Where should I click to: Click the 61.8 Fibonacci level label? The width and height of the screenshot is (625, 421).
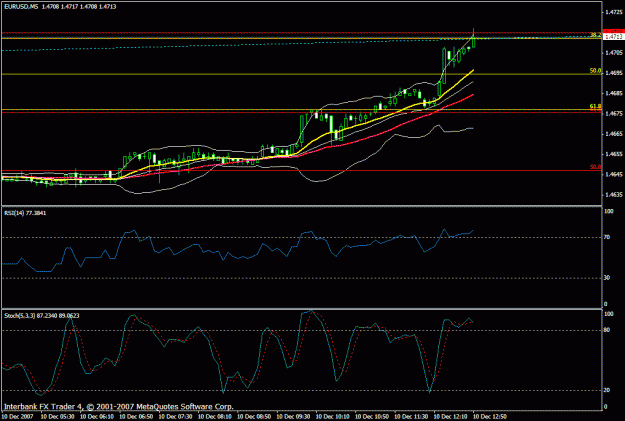coord(596,106)
